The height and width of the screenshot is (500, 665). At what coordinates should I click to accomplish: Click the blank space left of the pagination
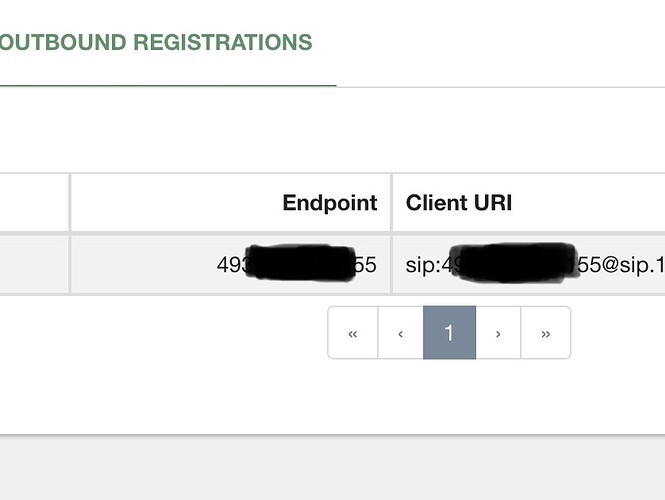click(x=160, y=333)
